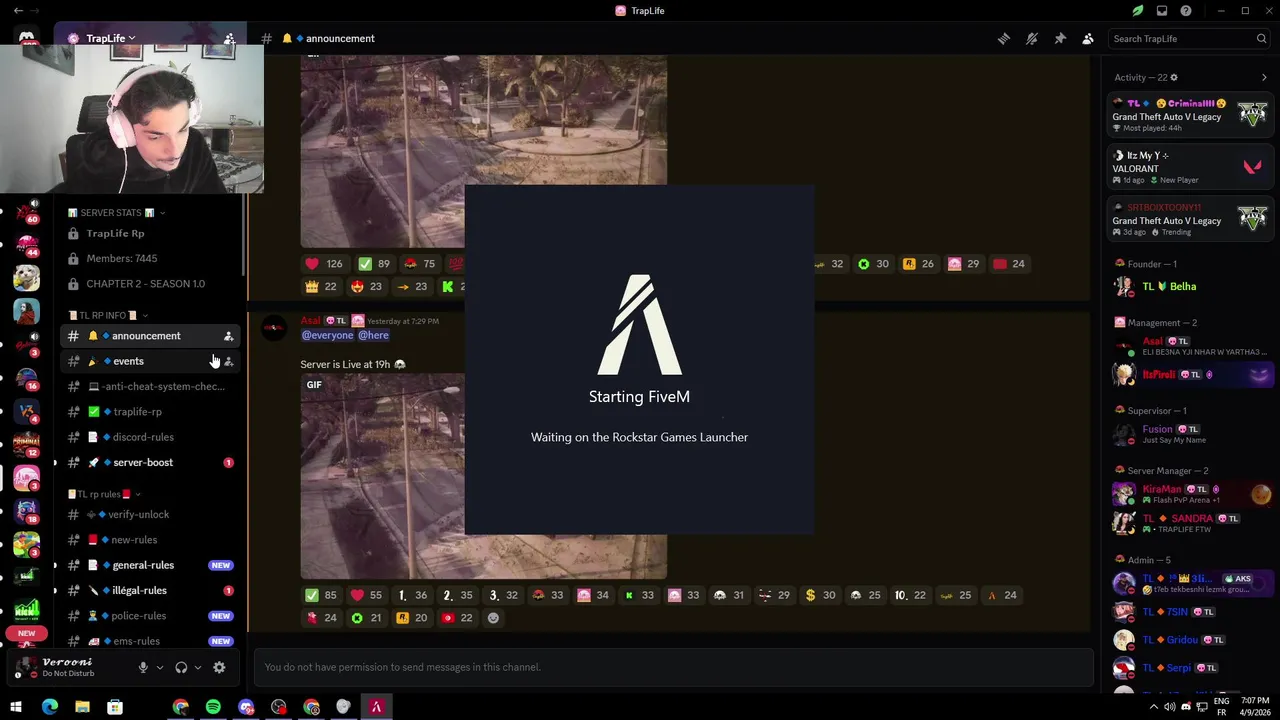
Task: Toggle the green check reaction with 89
Action: pos(374,264)
